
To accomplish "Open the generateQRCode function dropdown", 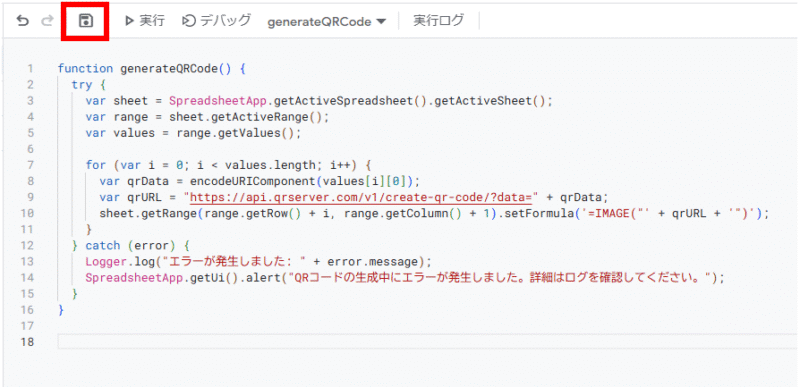I will tap(327, 21).
